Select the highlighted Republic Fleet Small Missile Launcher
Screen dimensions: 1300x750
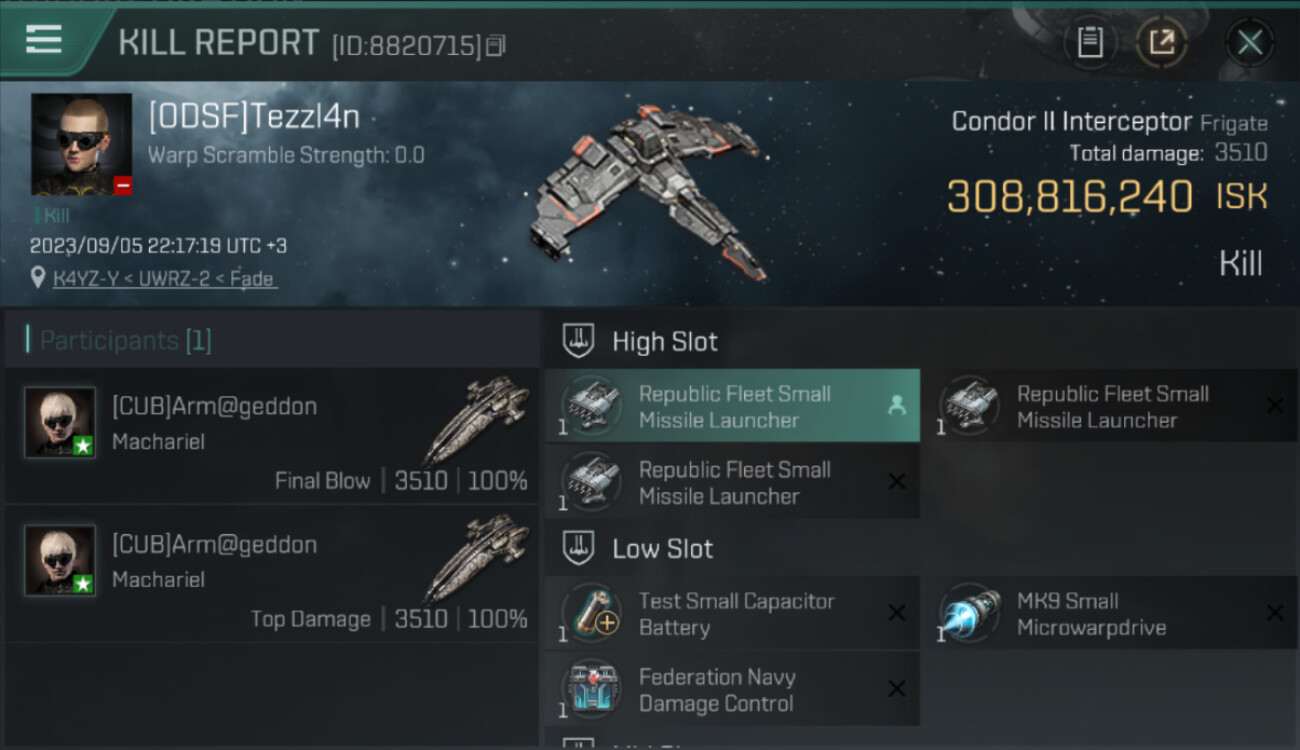732,406
